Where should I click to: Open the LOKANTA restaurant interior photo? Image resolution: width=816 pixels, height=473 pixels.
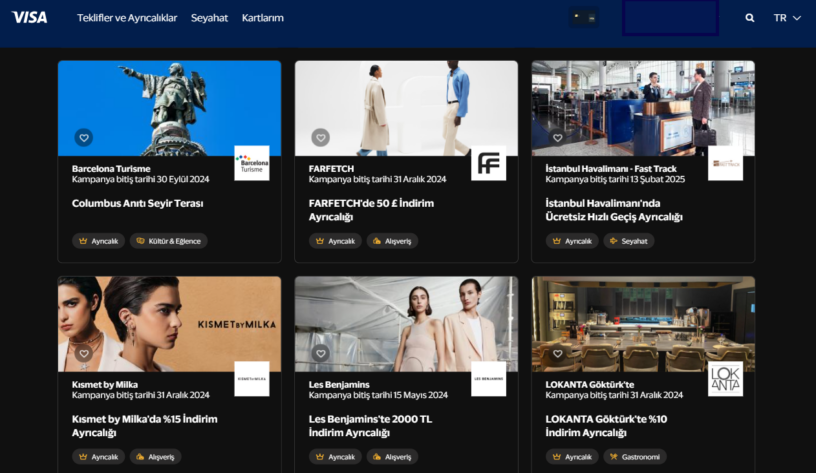643,324
